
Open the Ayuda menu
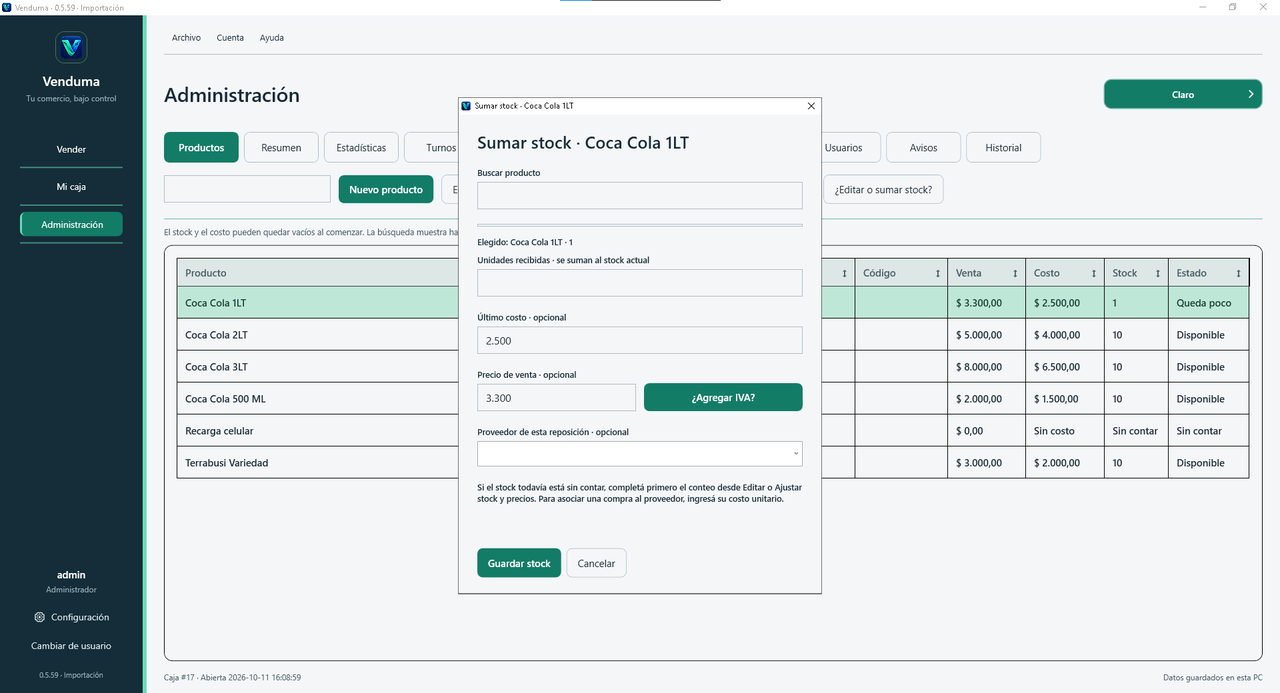pyautogui.click(x=272, y=38)
